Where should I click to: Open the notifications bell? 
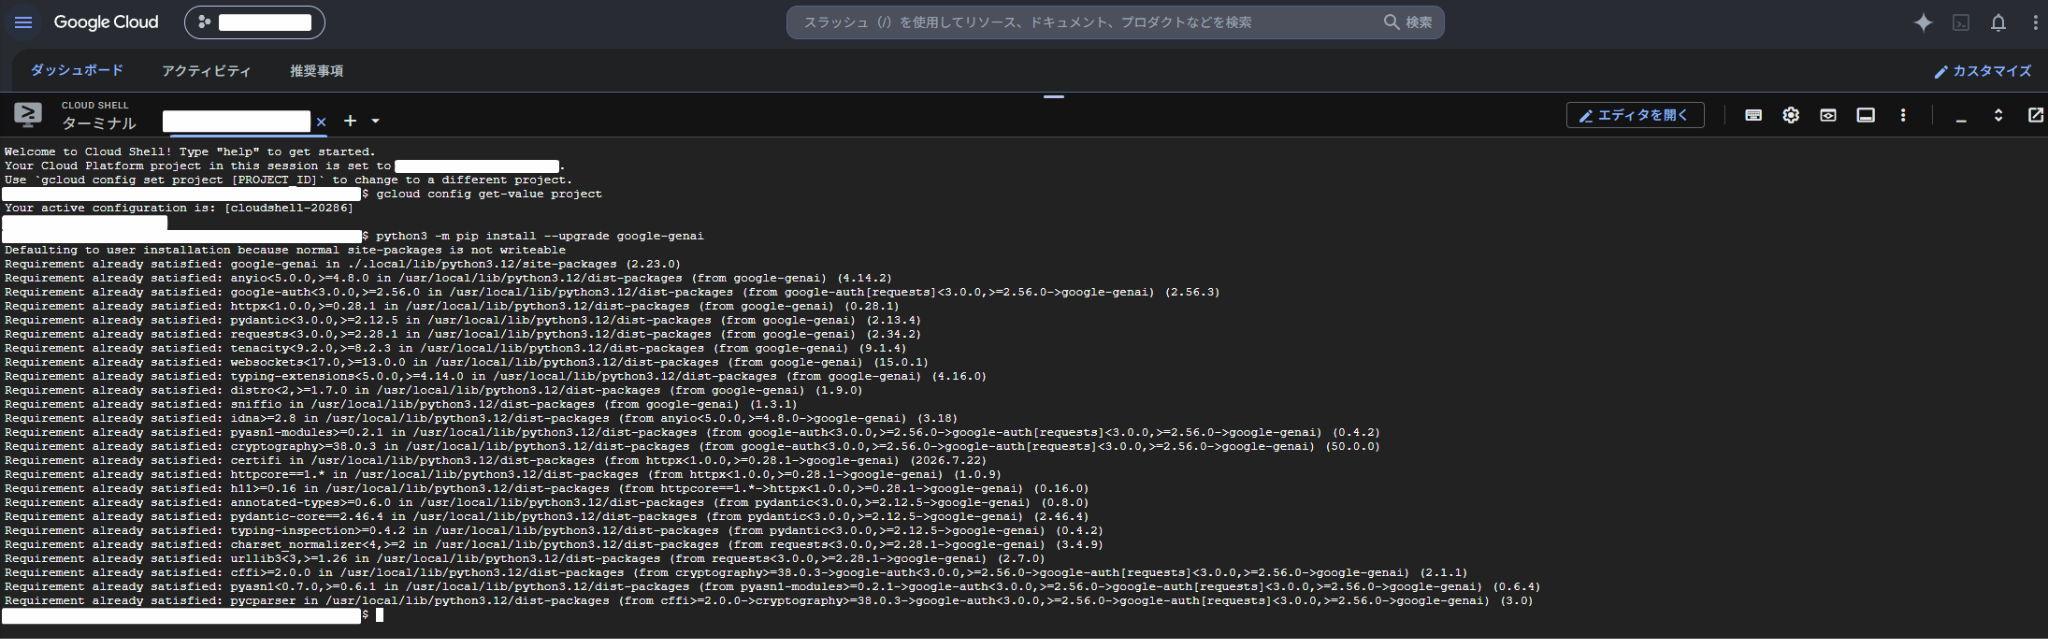click(1998, 22)
